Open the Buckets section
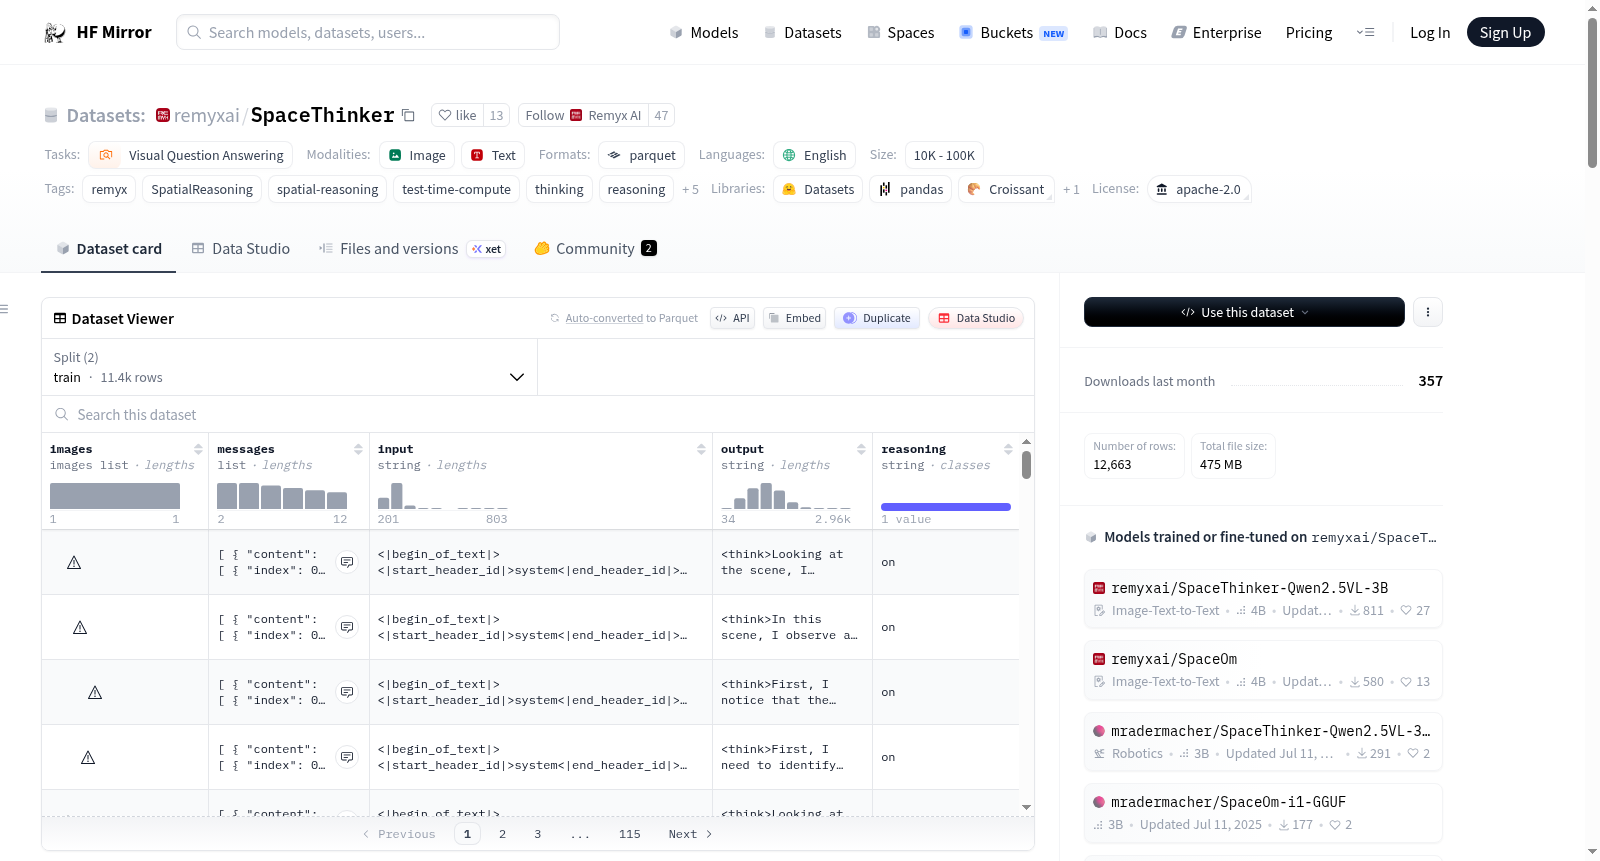Image resolution: width=1600 pixels, height=861 pixels. click(x=1013, y=33)
